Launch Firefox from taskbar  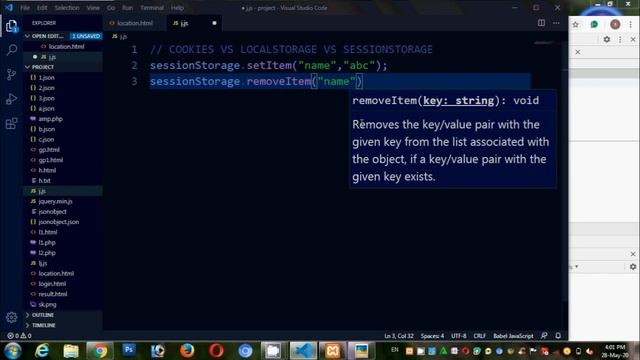pyautogui.click(x=187, y=351)
